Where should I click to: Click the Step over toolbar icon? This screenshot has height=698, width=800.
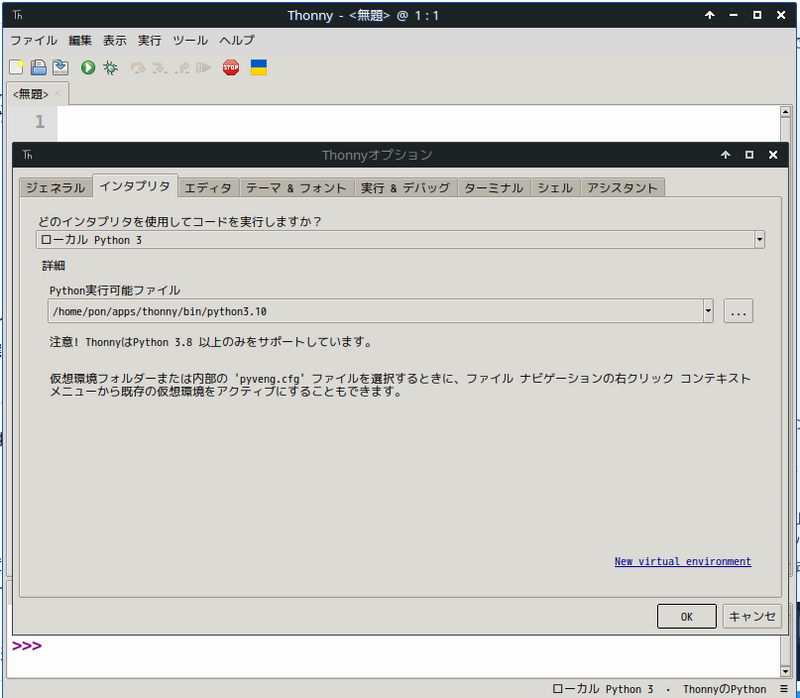(x=138, y=67)
